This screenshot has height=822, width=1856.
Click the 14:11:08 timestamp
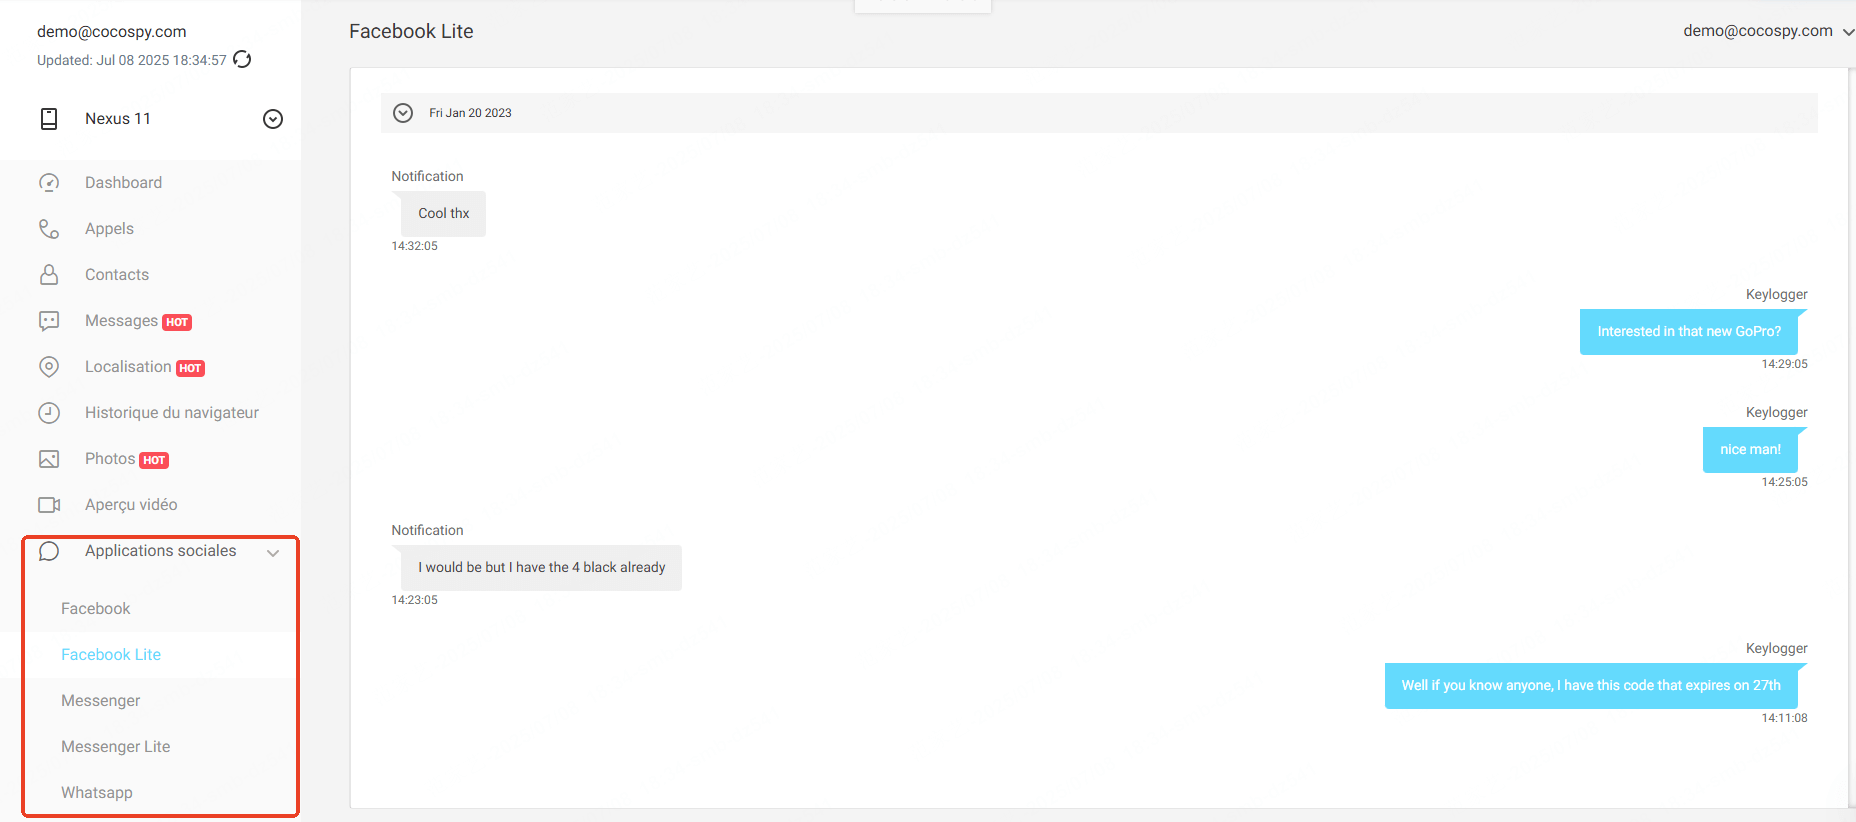click(x=1785, y=718)
